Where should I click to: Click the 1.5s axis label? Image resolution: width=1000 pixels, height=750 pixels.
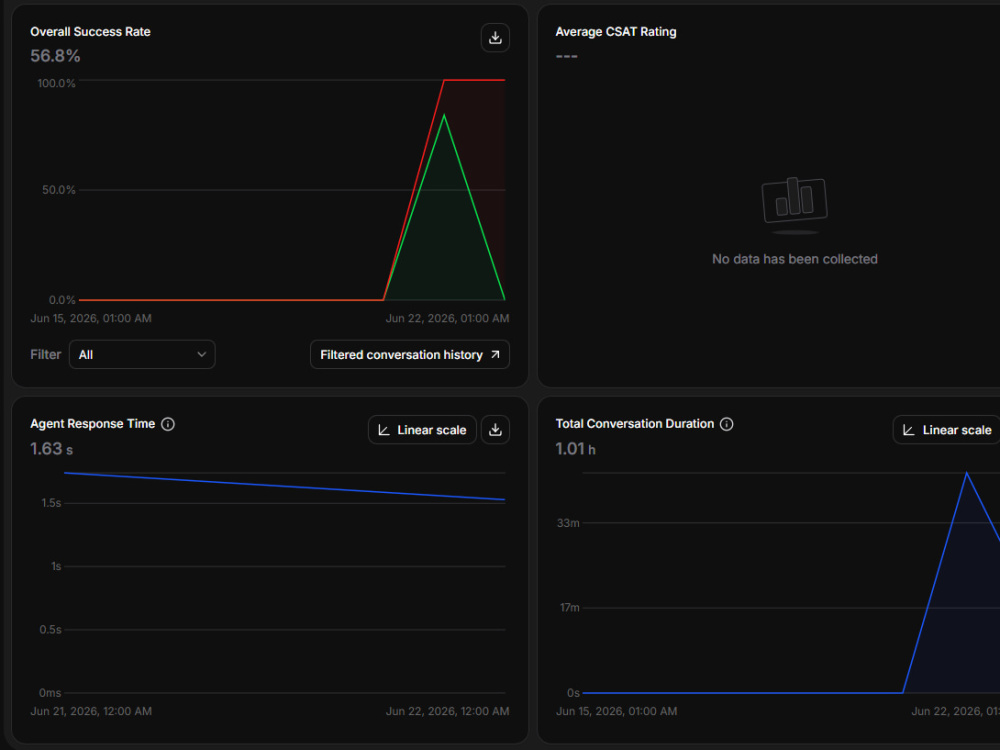pos(51,503)
